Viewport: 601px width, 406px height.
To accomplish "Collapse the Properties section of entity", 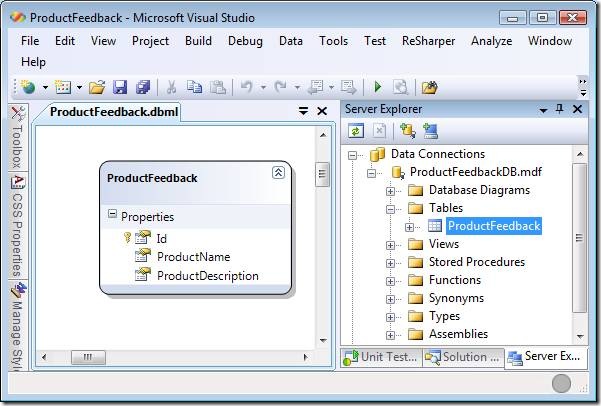I will [112, 213].
